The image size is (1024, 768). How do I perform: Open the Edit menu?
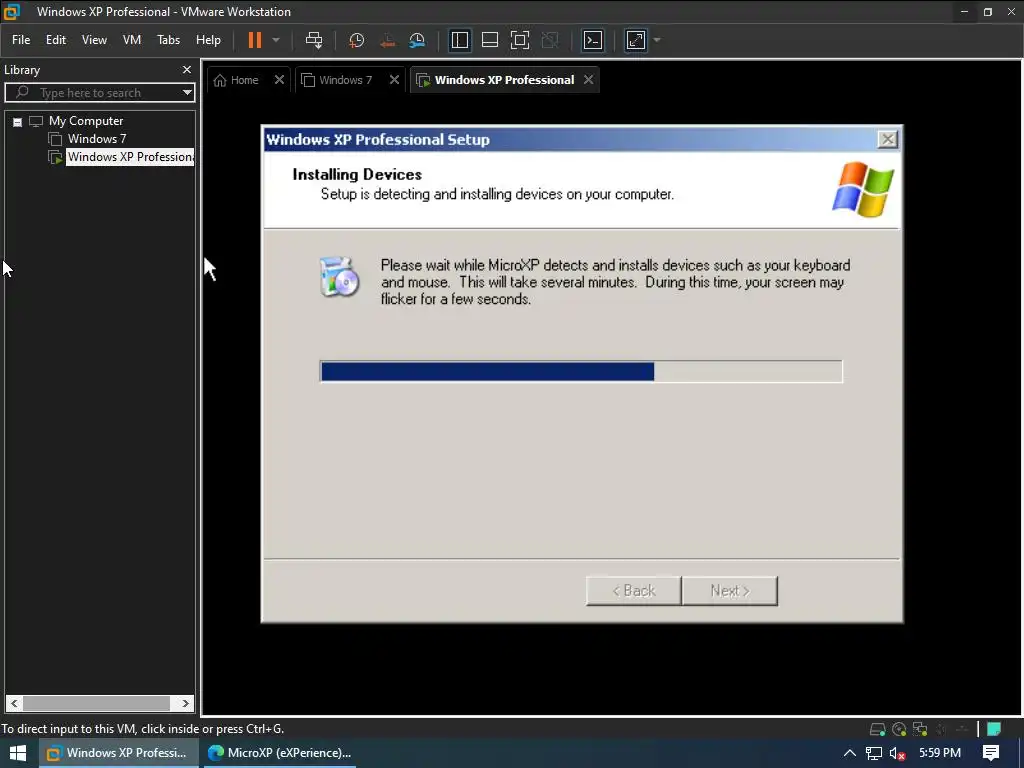click(56, 40)
